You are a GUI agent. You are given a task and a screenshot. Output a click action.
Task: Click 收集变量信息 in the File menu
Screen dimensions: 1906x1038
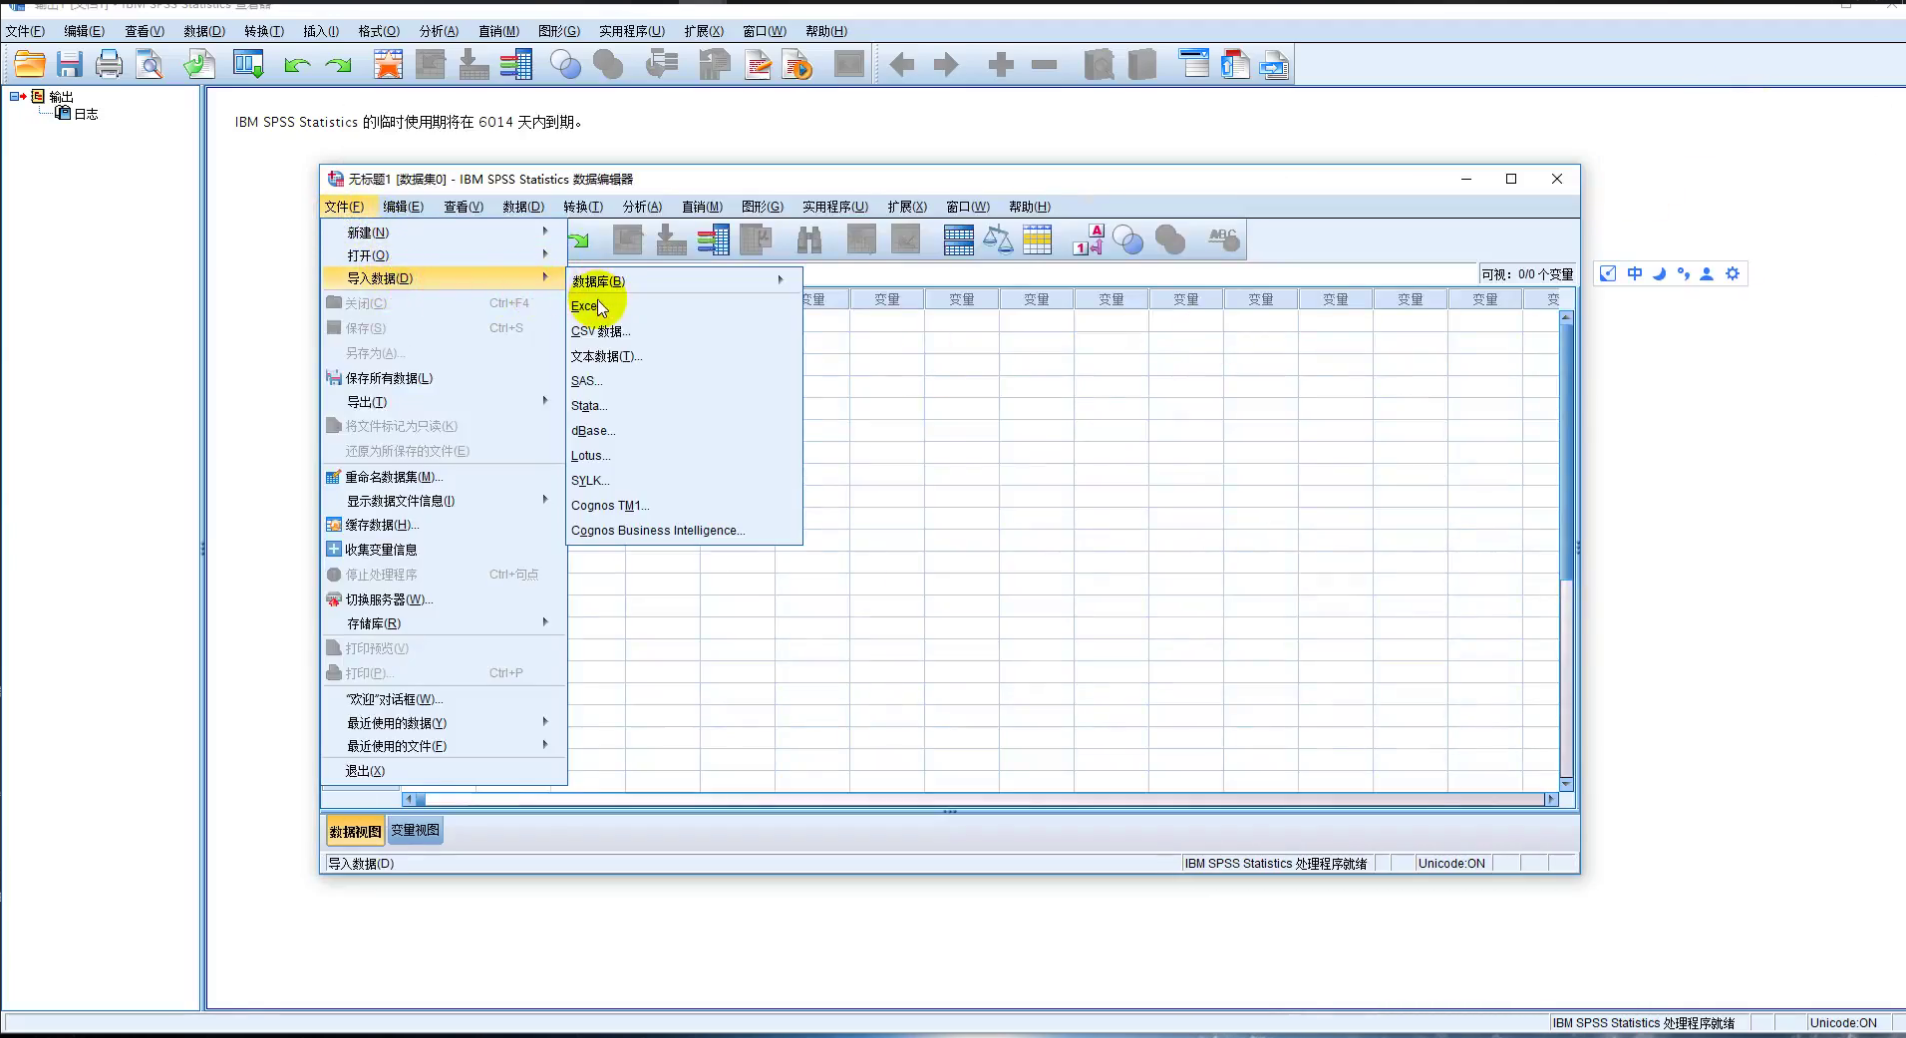pyautogui.click(x=444, y=550)
